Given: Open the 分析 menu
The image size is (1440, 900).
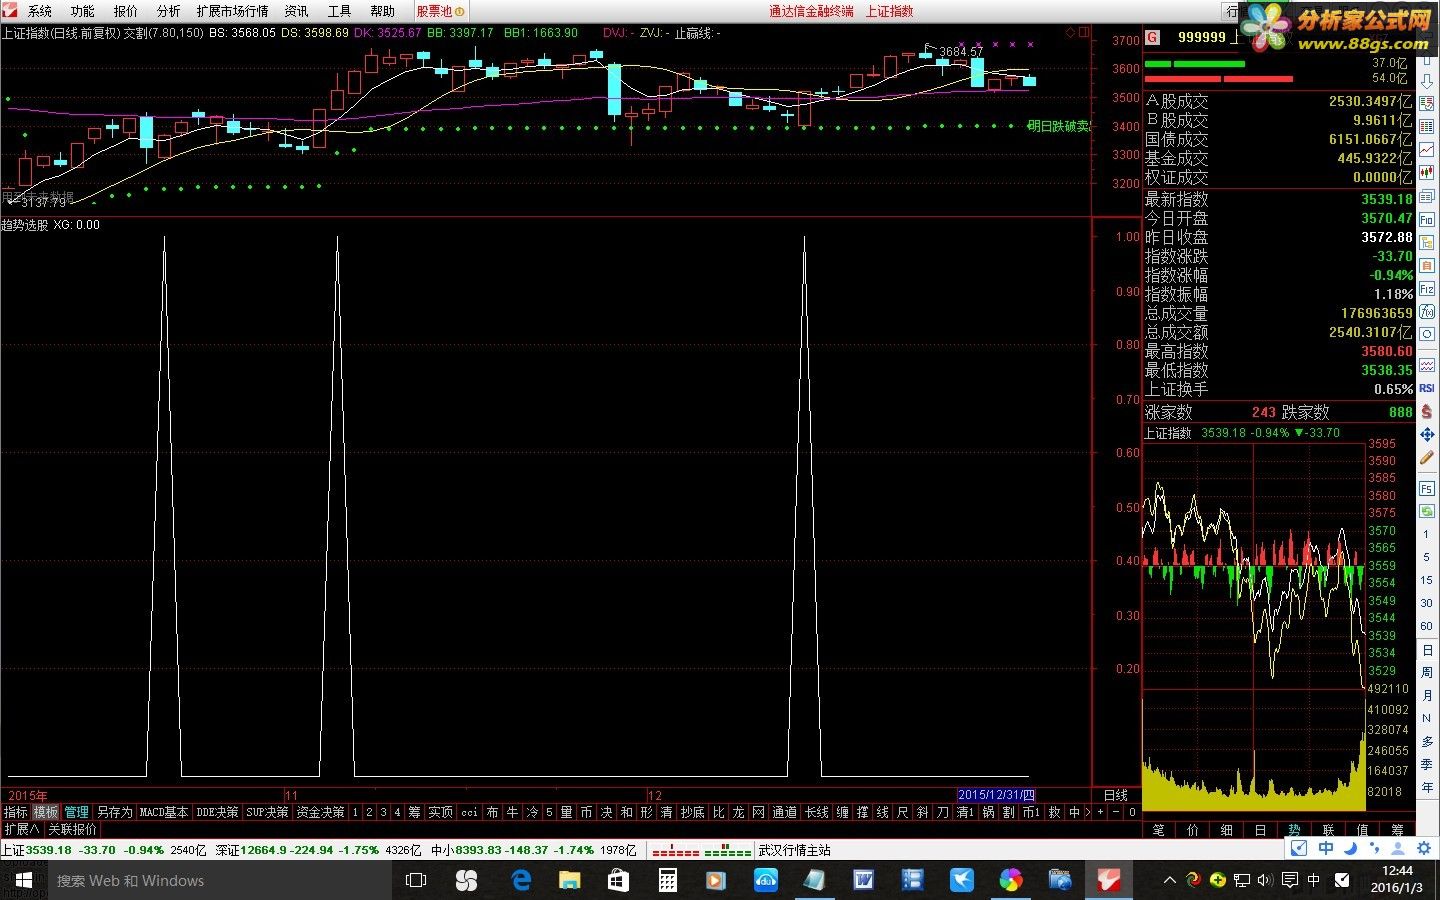Looking at the screenshot, I should click(169, 11).
